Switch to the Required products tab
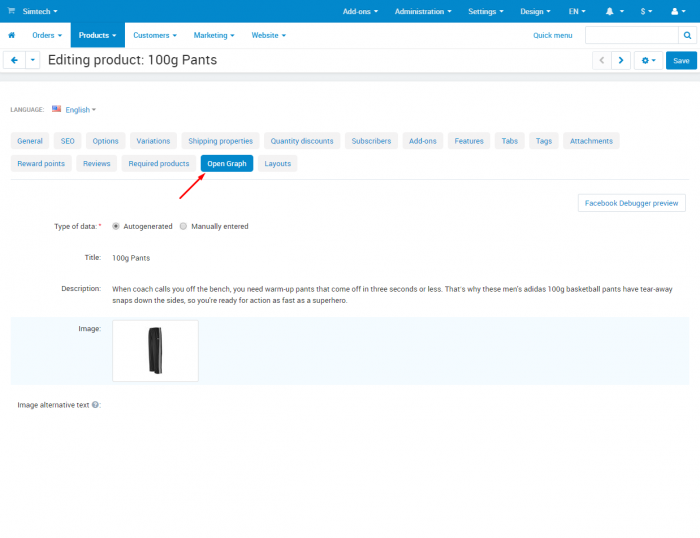Screen dimensions: 700x538 (x=158, y=163)
